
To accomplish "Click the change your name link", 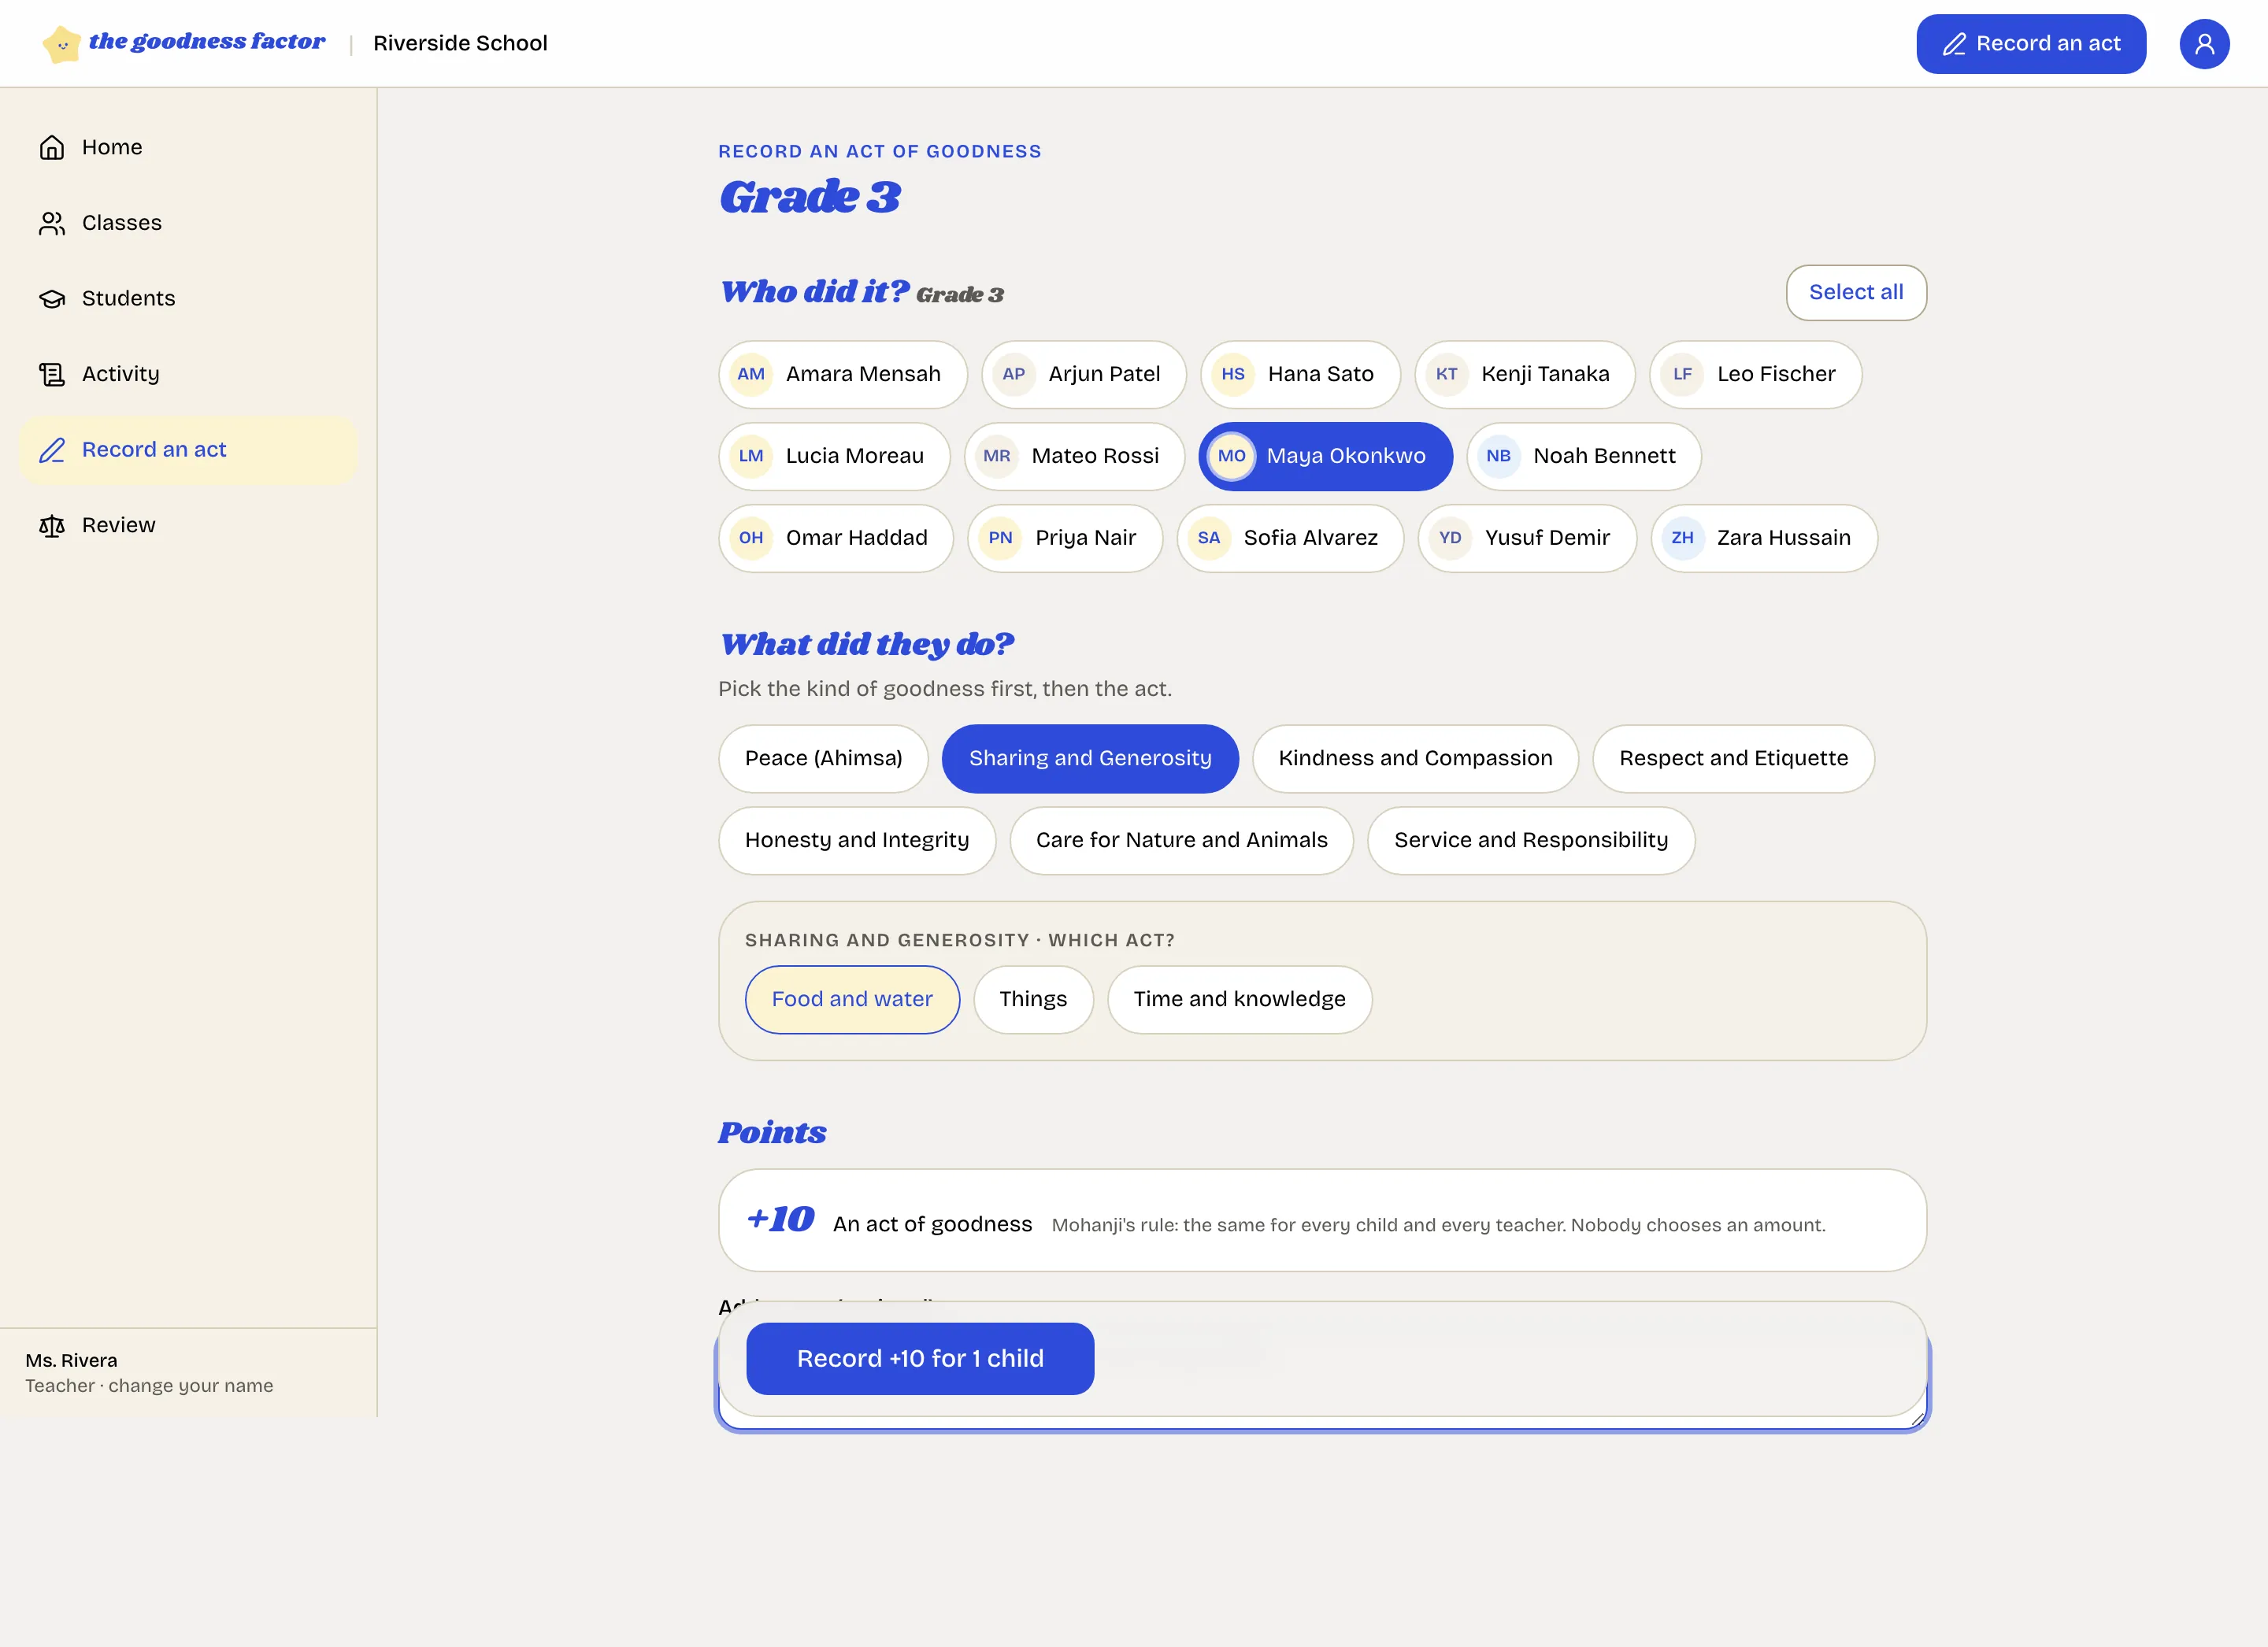I will point(190,1386).
